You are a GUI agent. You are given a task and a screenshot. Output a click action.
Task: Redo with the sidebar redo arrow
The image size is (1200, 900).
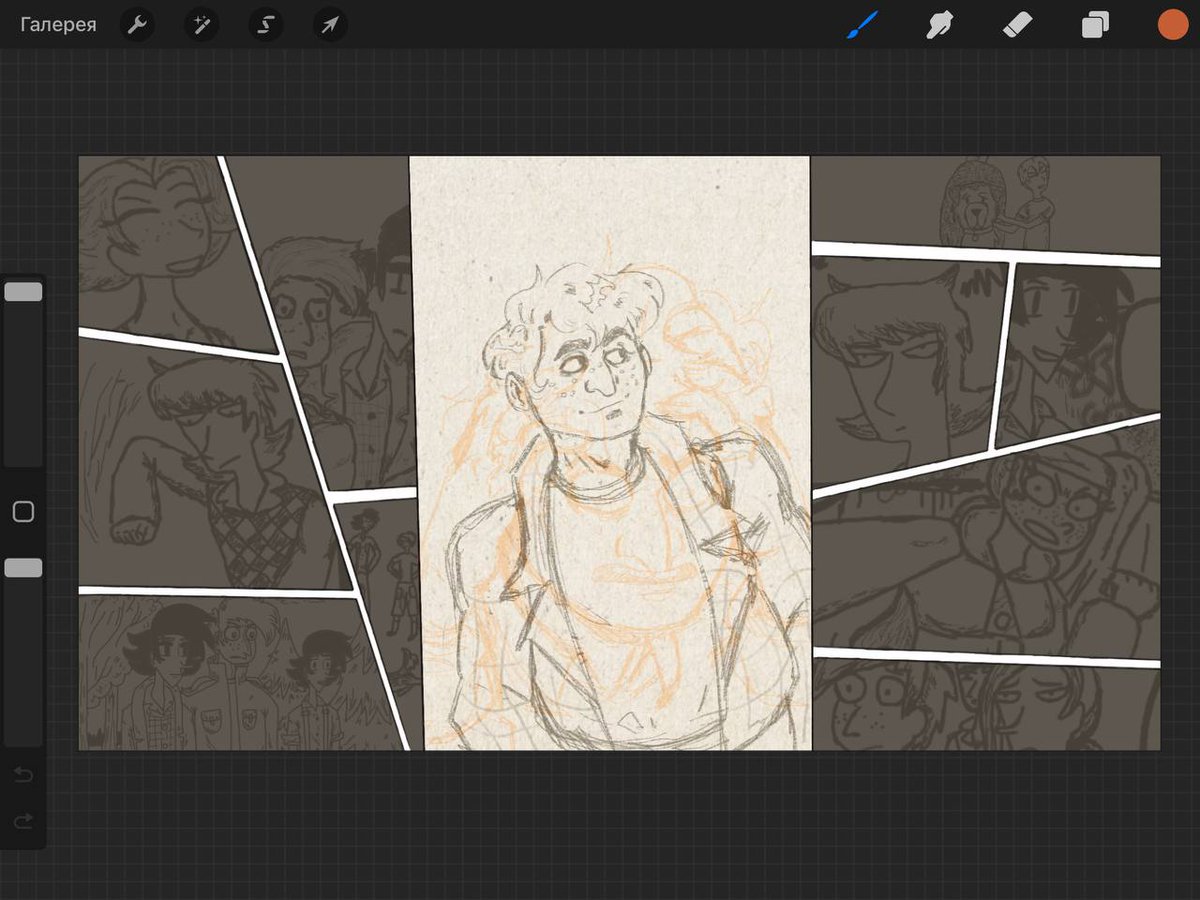coord(23,822)
